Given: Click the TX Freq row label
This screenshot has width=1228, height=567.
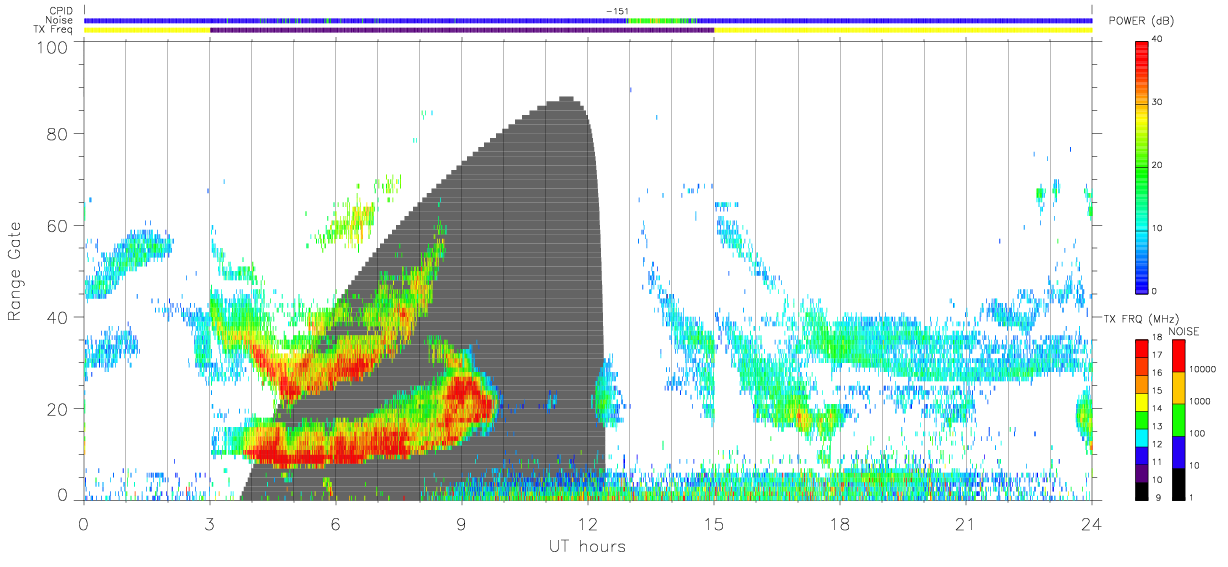Looking at the screenshot, I should 53,30.
